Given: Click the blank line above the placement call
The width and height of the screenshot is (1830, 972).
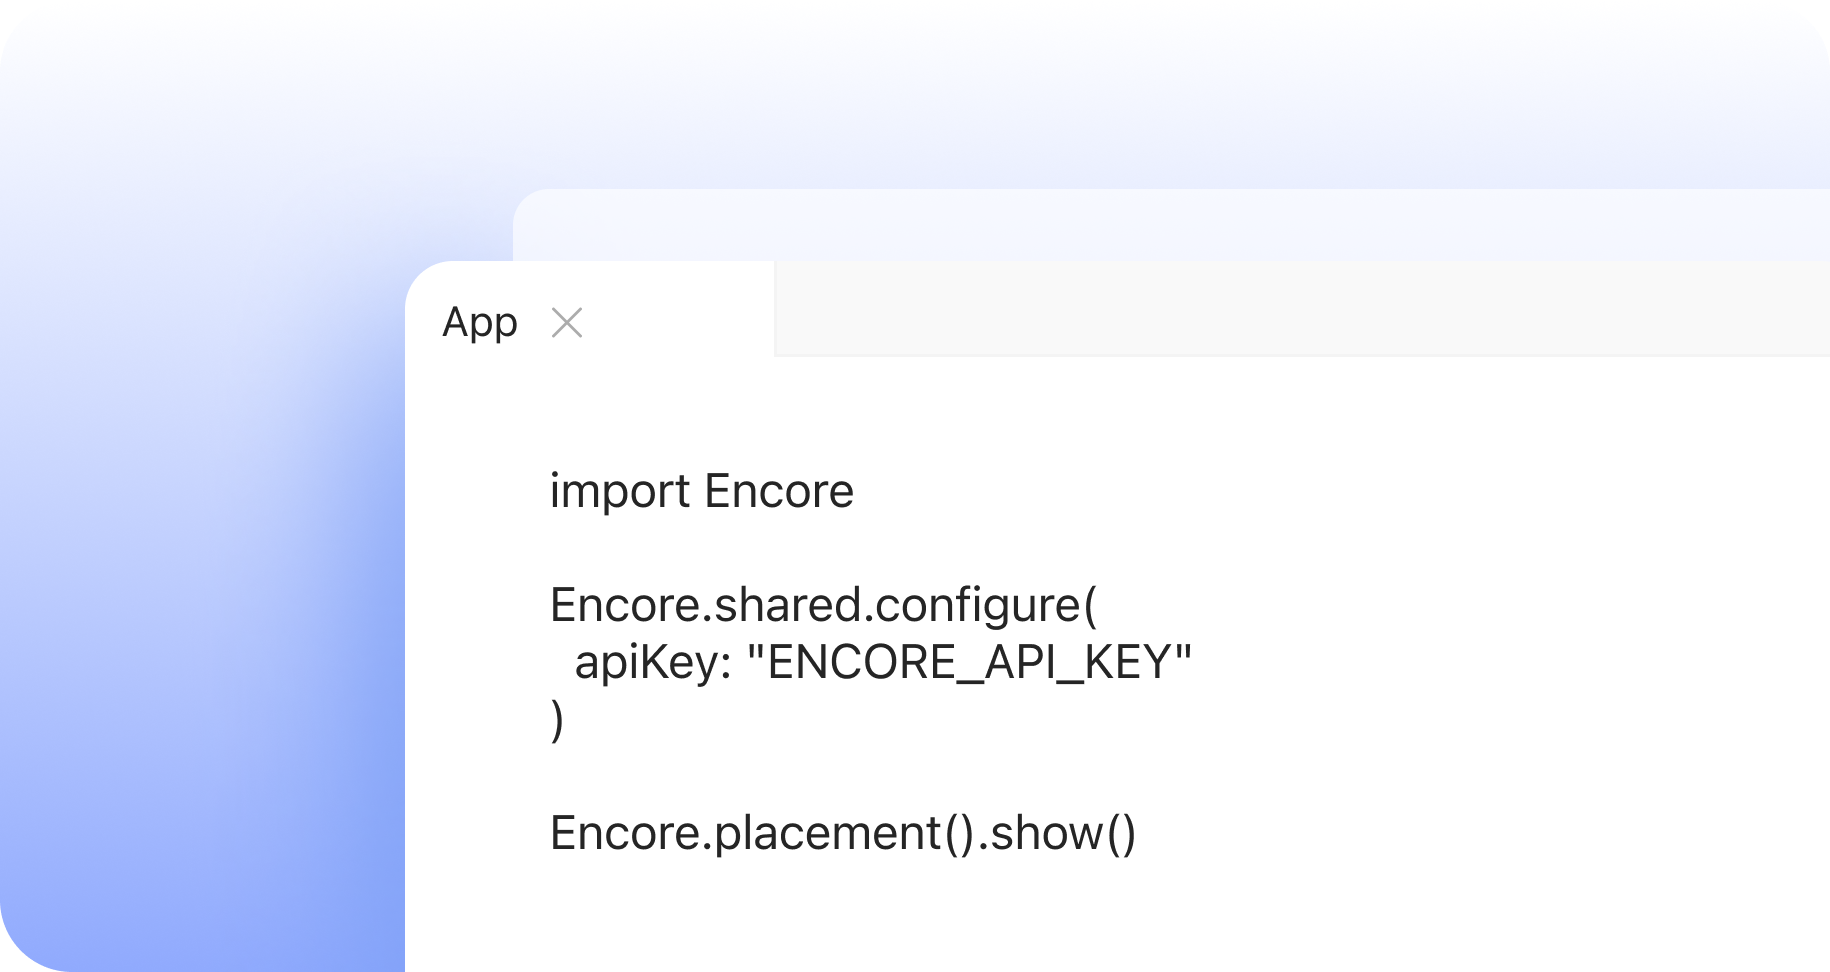Looking at the screenshot, I should [700, 776].
